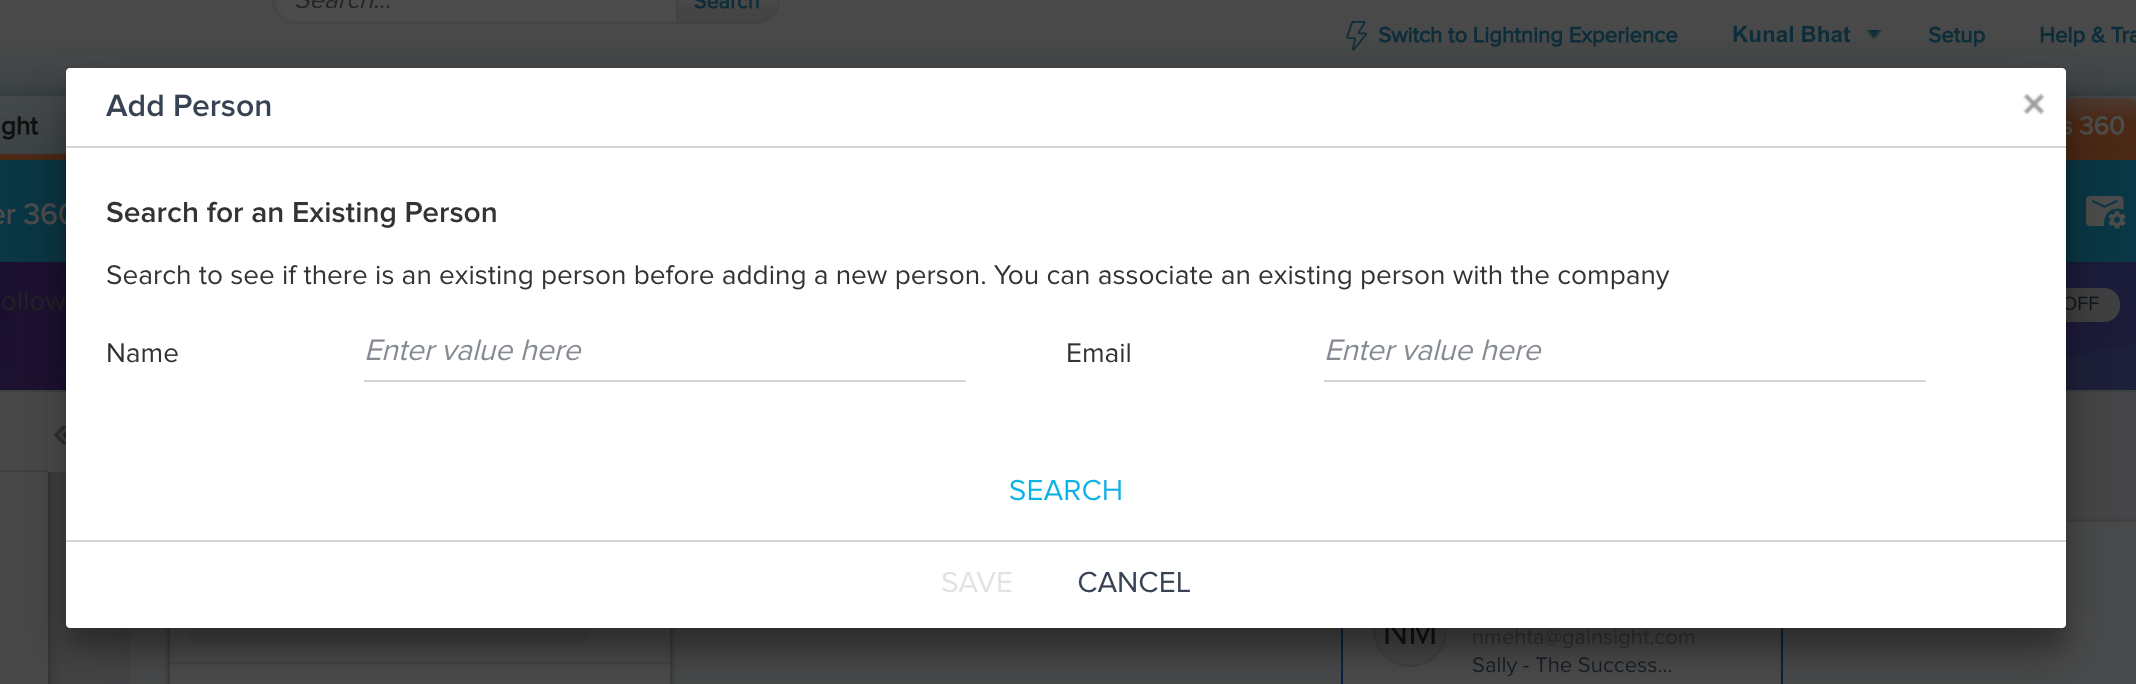Collapse the left panel chevron
The image size is (2136, 684).
tap(60, 435)
